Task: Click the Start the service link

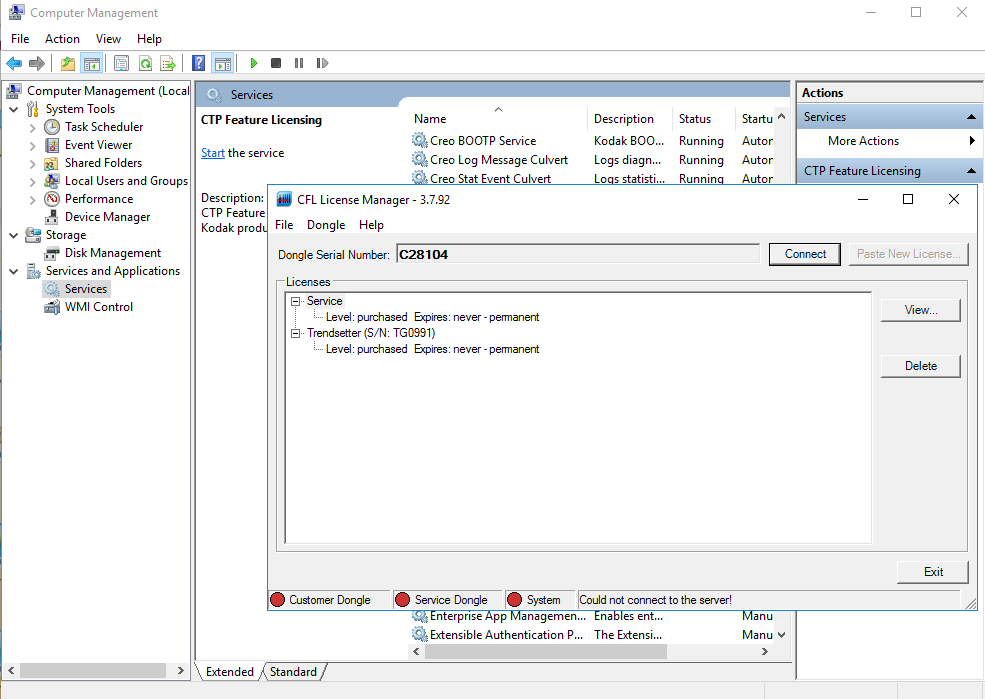Action: coord(212,153)
